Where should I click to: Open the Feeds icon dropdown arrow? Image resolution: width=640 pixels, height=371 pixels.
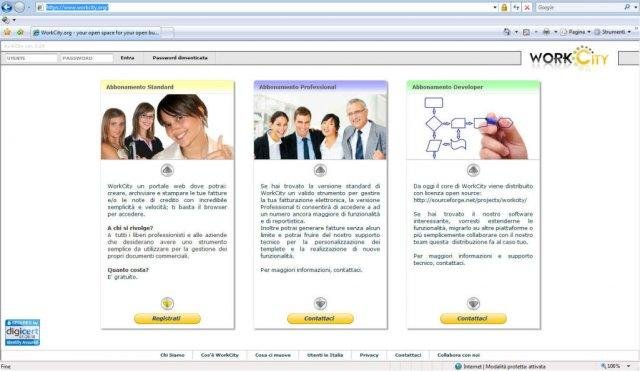(x=536, y=32)
